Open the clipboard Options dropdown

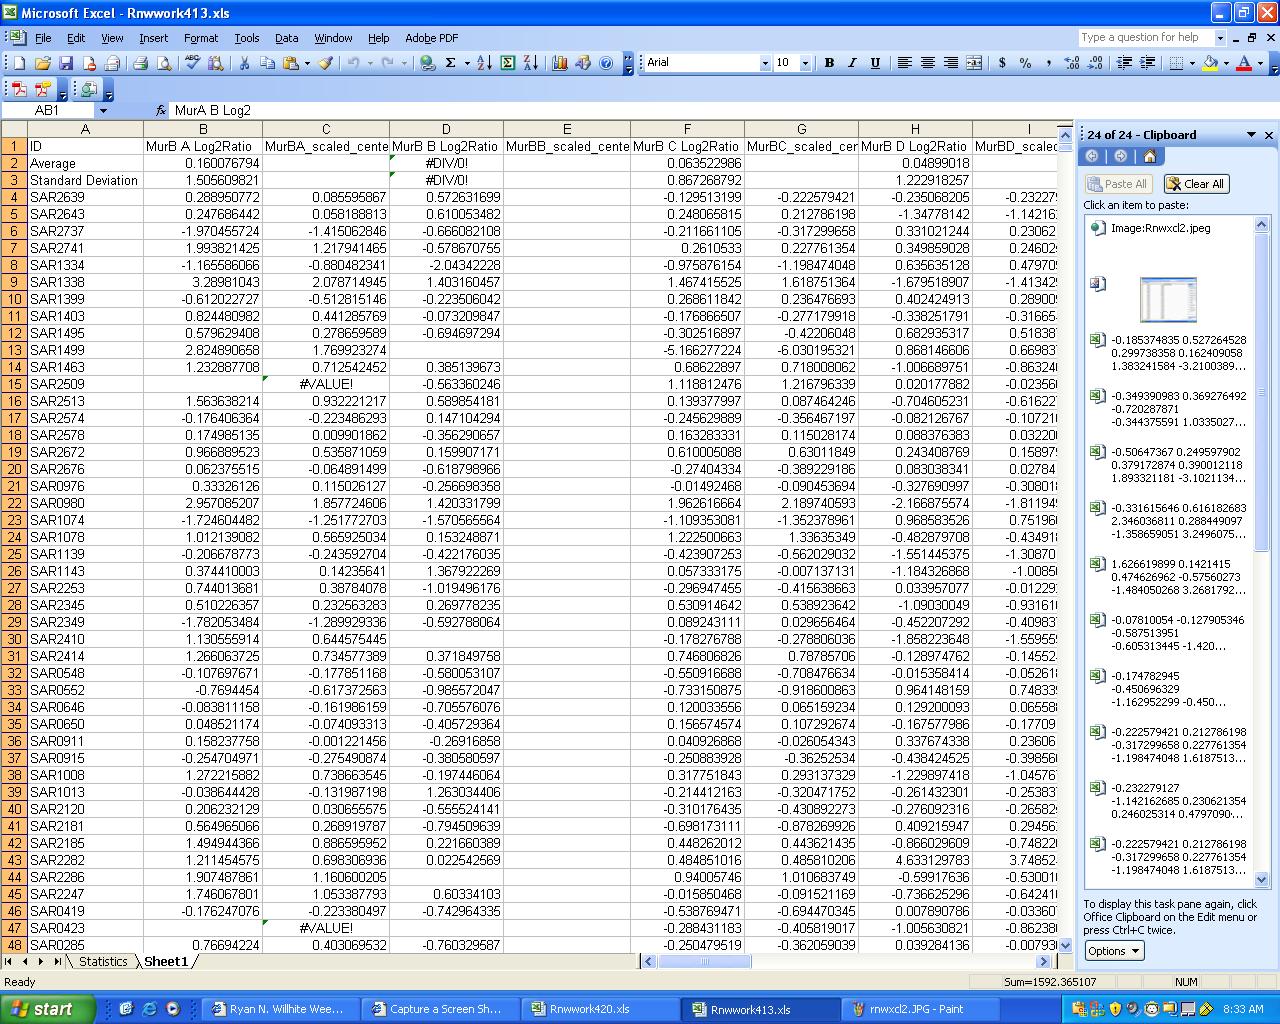1114,951
